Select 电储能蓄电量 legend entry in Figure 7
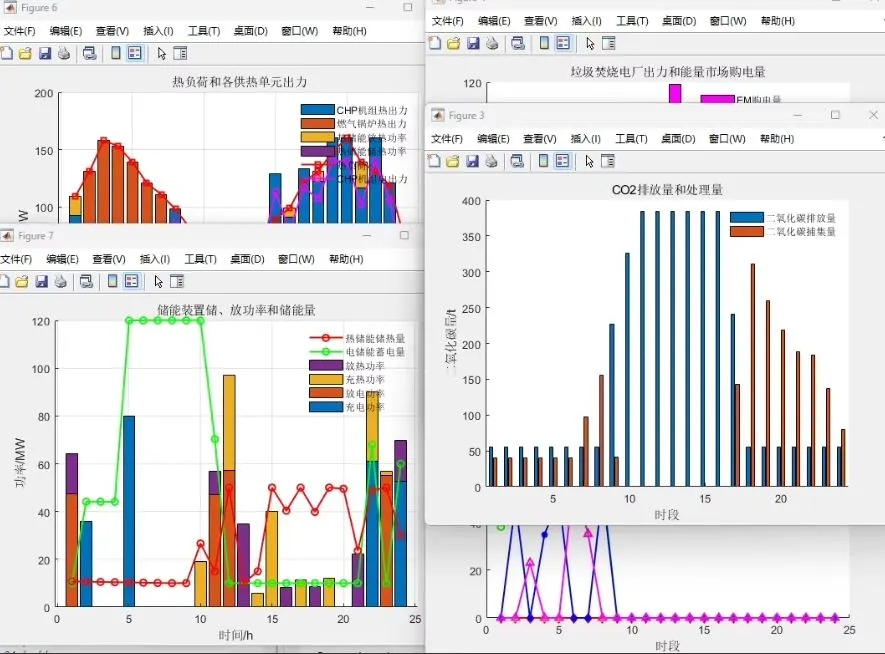 (357, 352)
